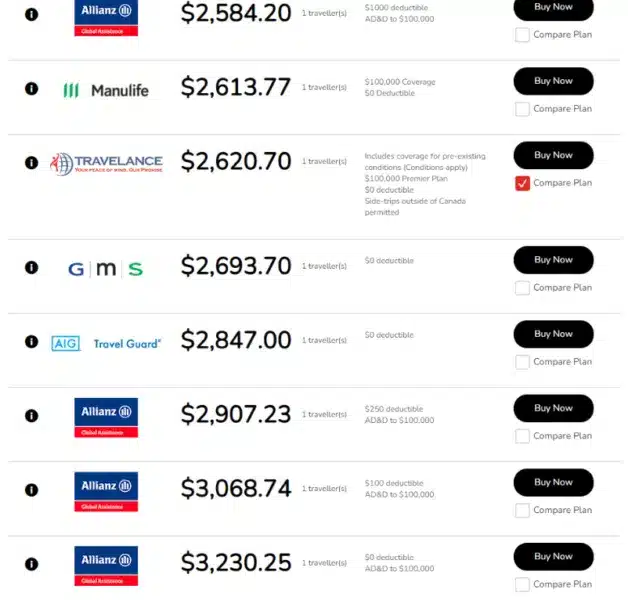Uncheck Compare Plan for Travelance

click(x=522, y=183)
